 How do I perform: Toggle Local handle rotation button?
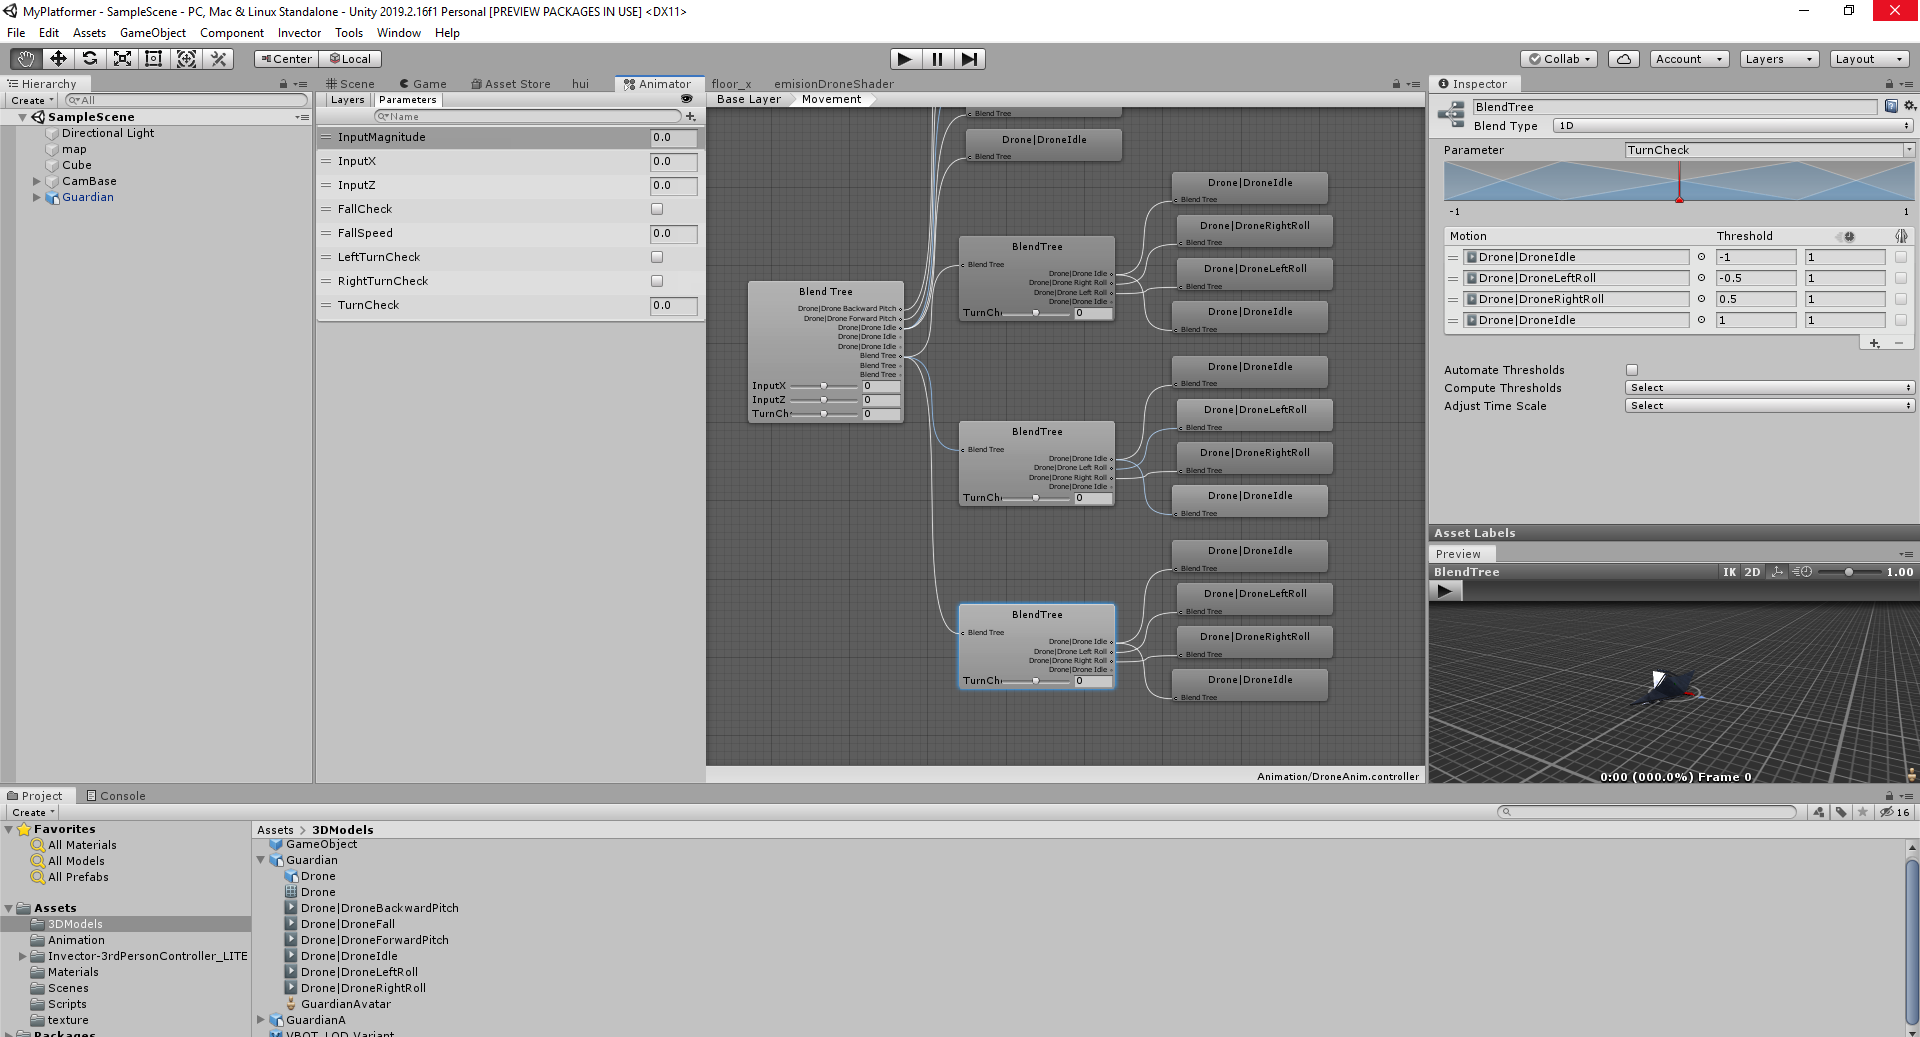[x=350, y=59]
